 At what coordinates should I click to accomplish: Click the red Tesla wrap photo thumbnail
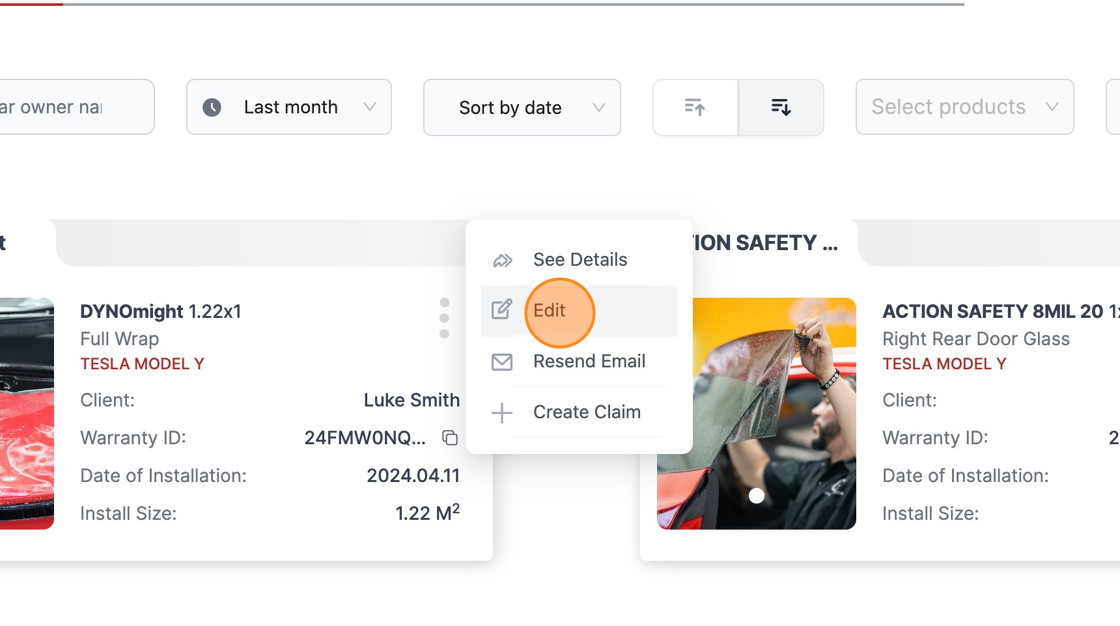[x=26, y=414]
